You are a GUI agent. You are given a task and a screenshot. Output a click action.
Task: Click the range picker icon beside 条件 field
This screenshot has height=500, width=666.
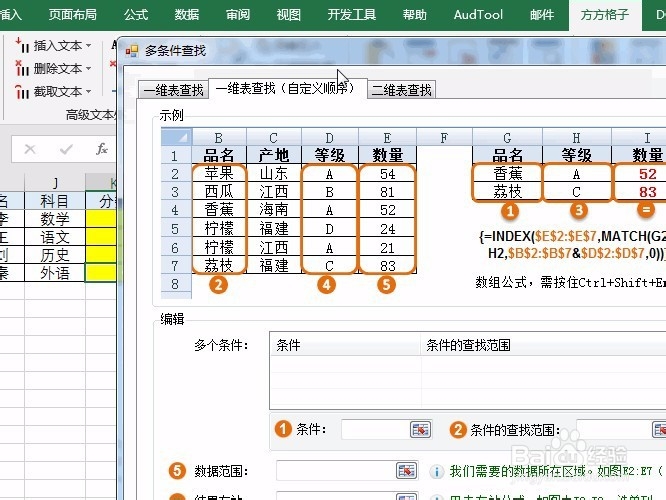click(x=420, y=429)
